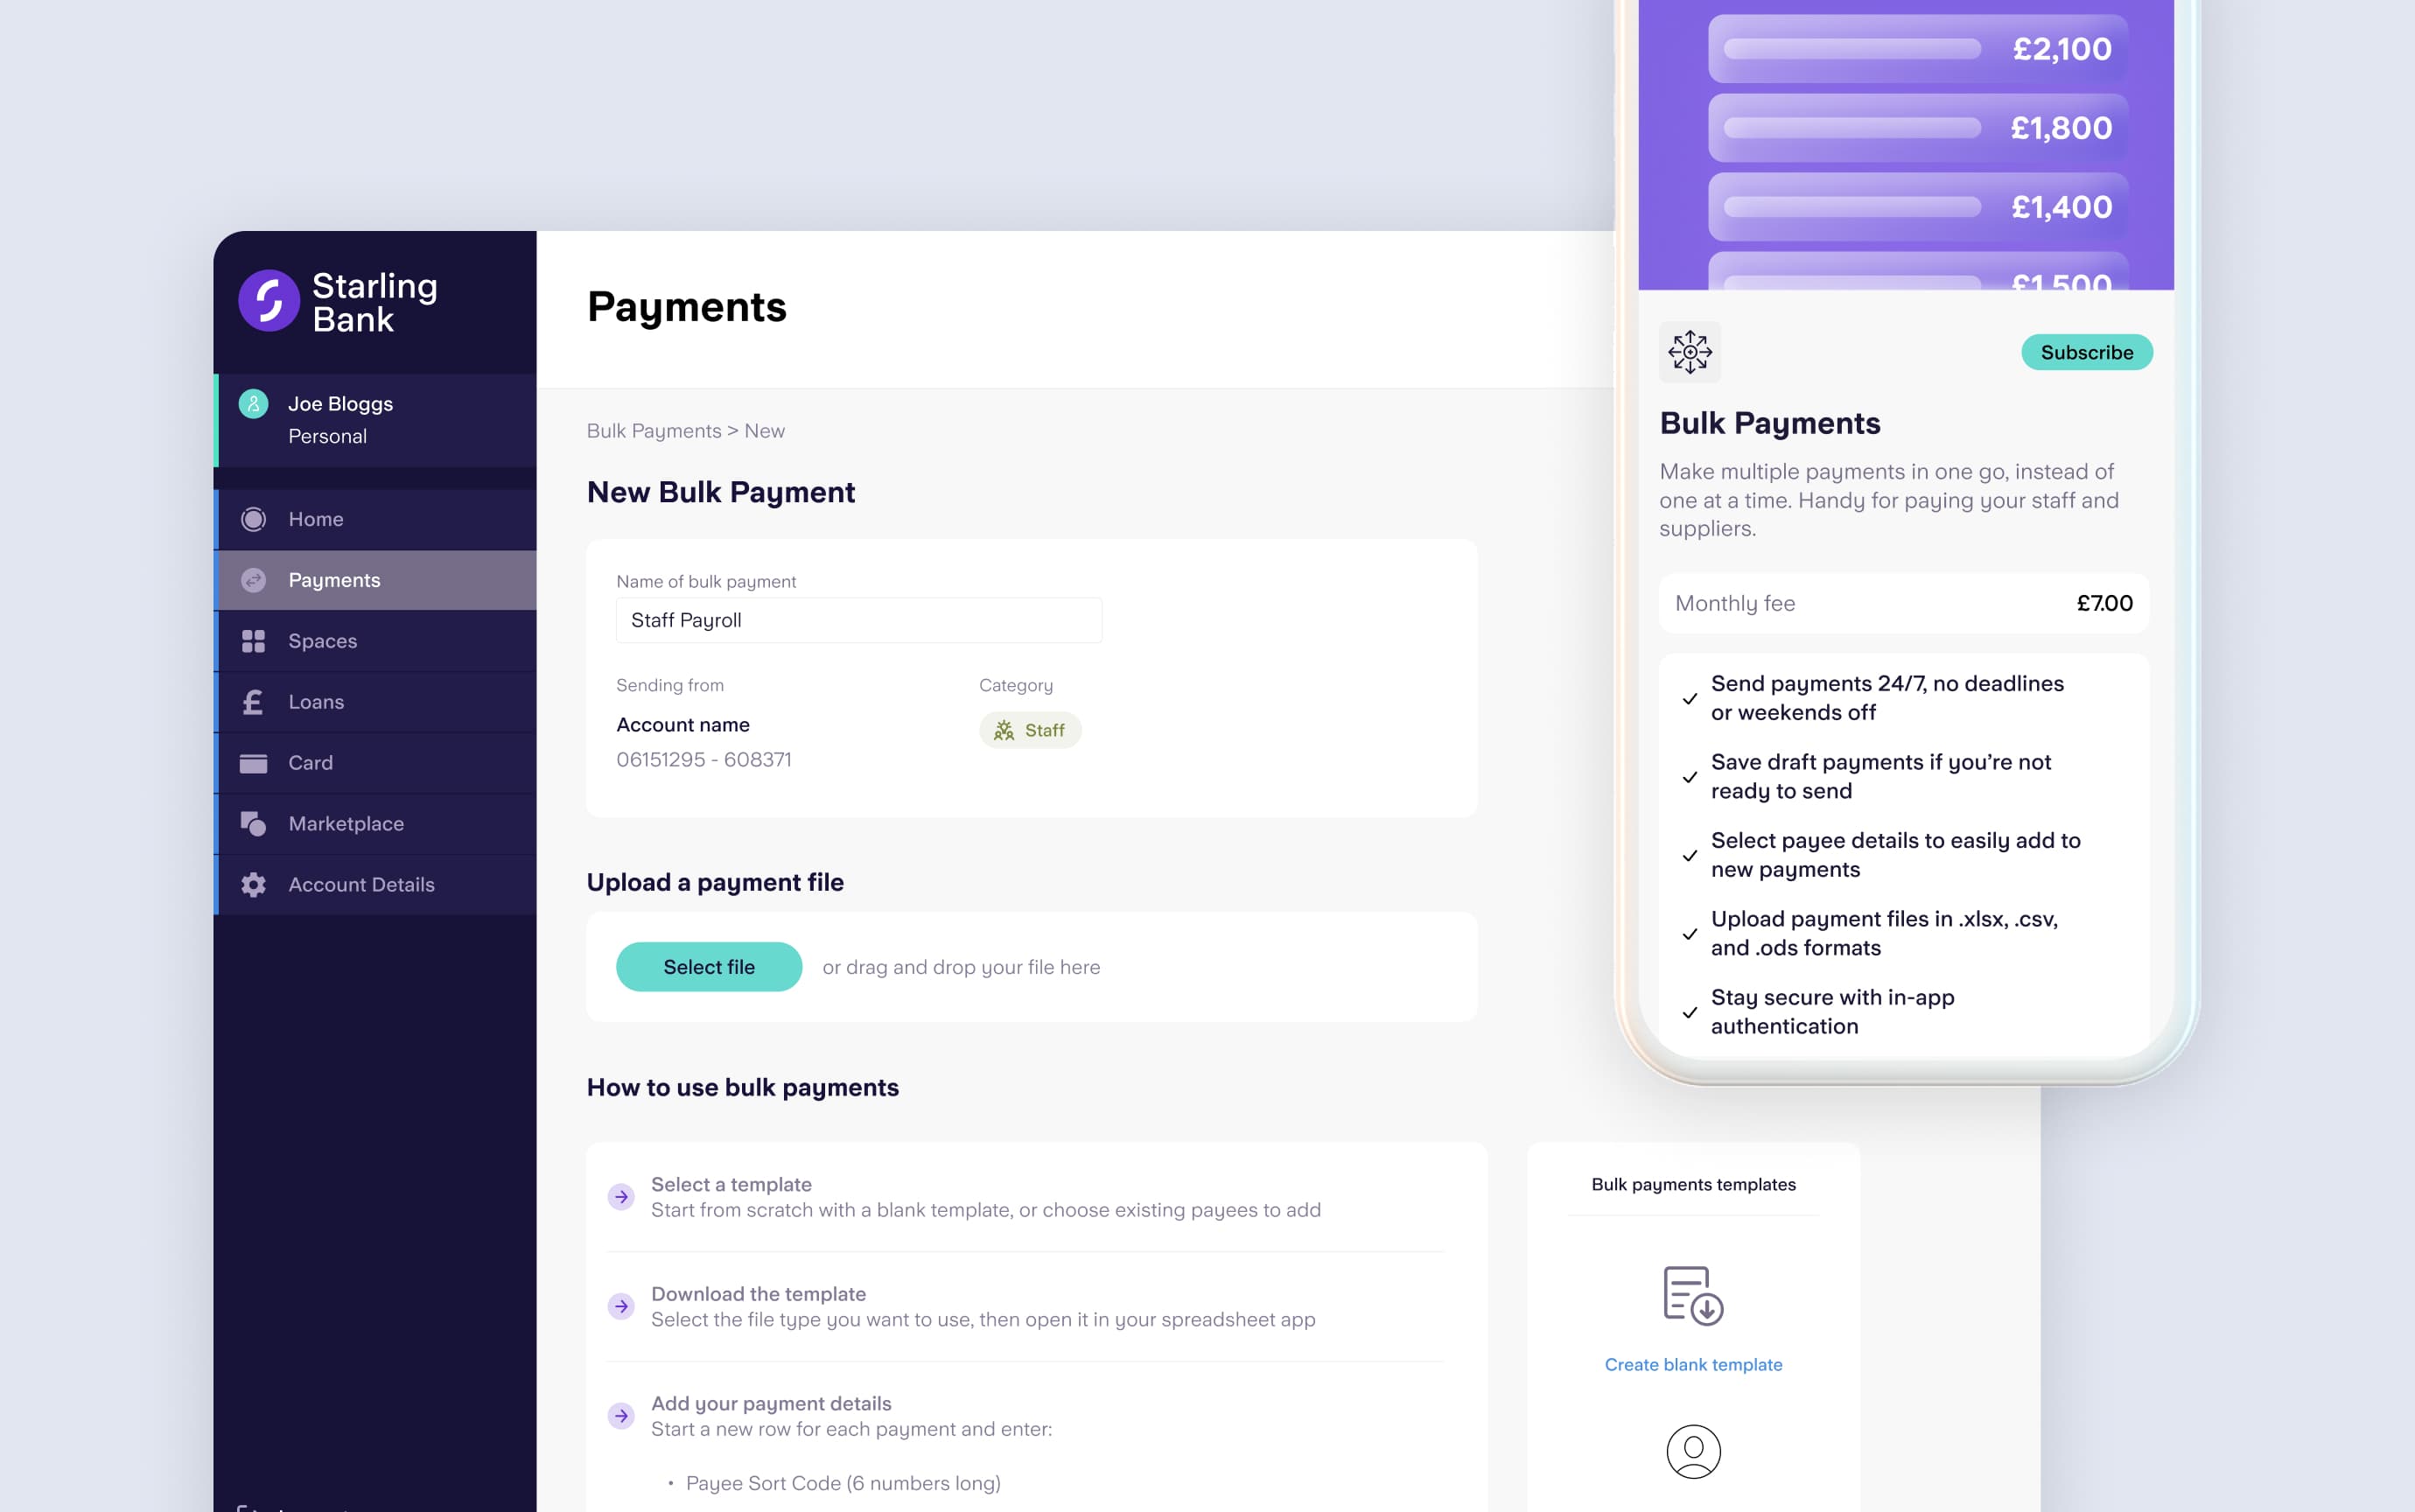Toggle the Staff category tag
Image resolution: width=2415 pixels, height=1512 pixels.
[x=1027, y=728]
